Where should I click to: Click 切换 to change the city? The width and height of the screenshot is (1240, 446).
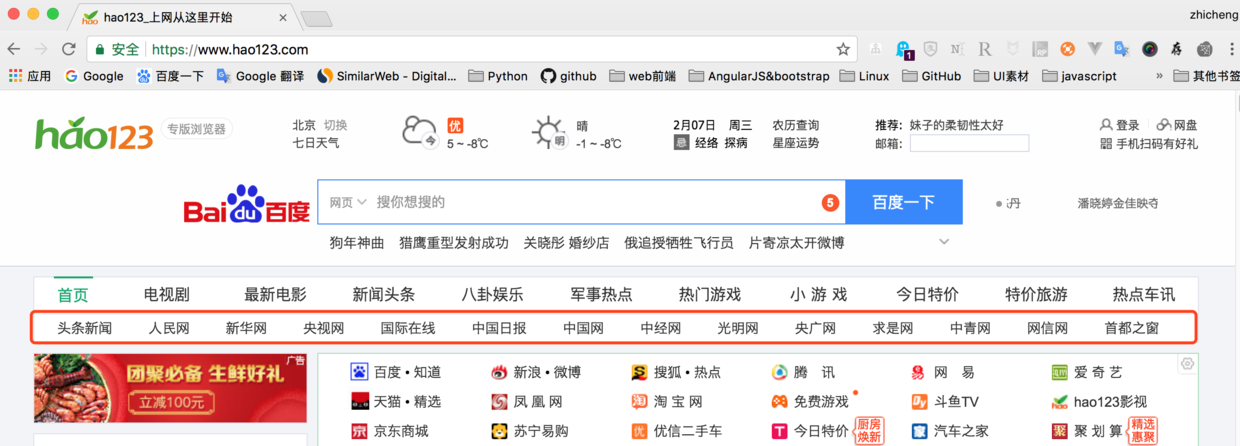coord(335,125)
